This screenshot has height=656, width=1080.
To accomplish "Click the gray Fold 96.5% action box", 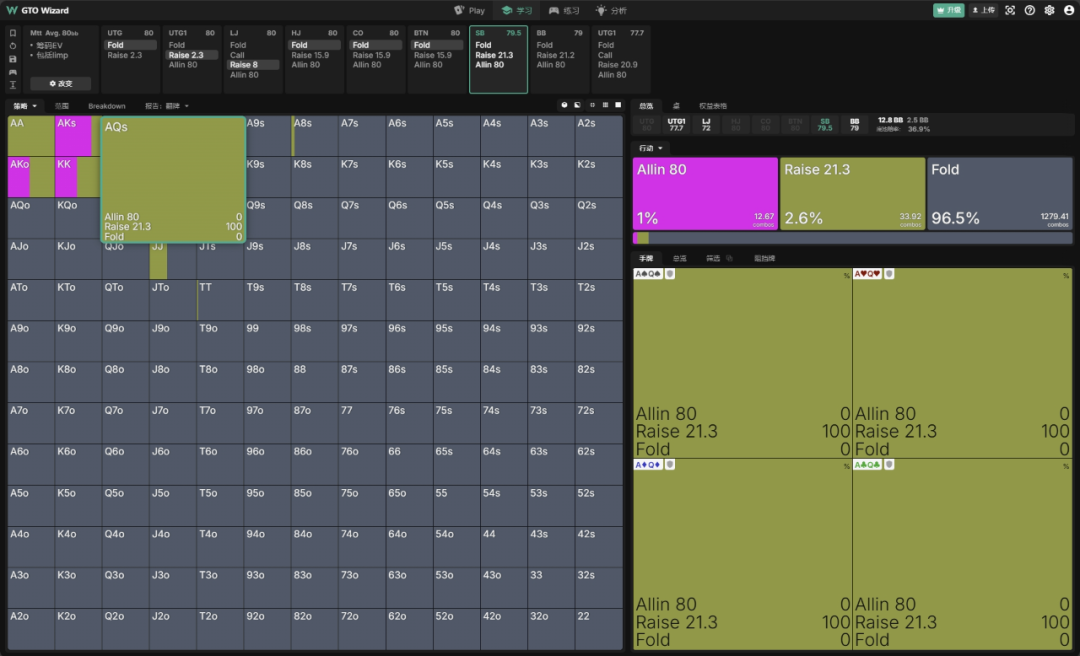I will pyautogui.click(x=1000, y=194).
